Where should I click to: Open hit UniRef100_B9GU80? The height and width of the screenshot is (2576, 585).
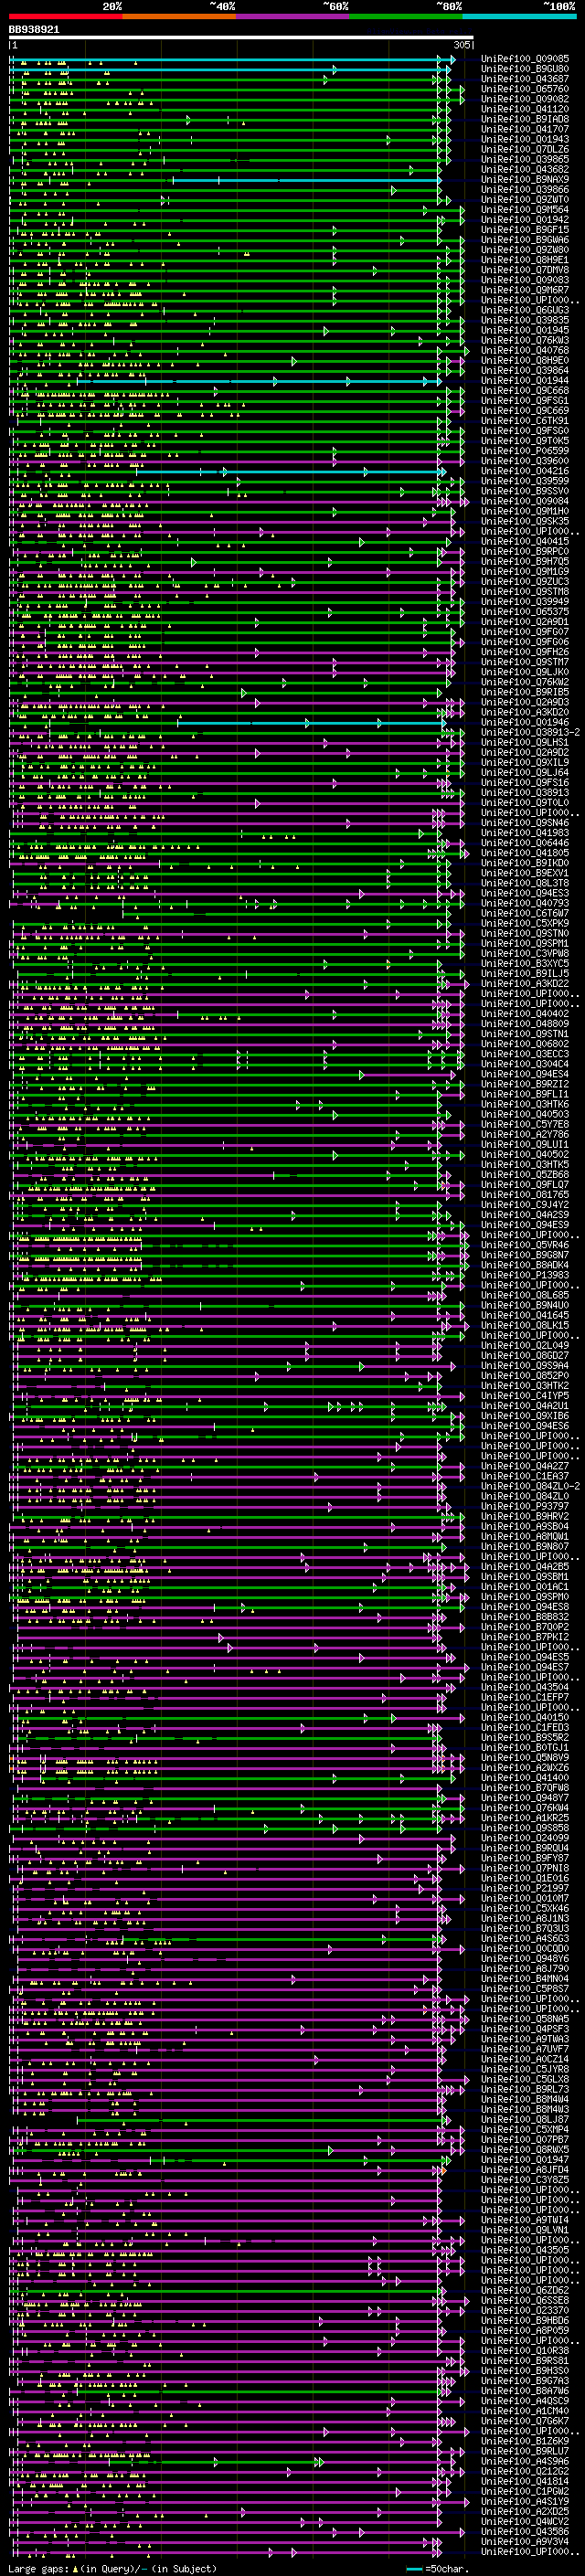point(525,69)
